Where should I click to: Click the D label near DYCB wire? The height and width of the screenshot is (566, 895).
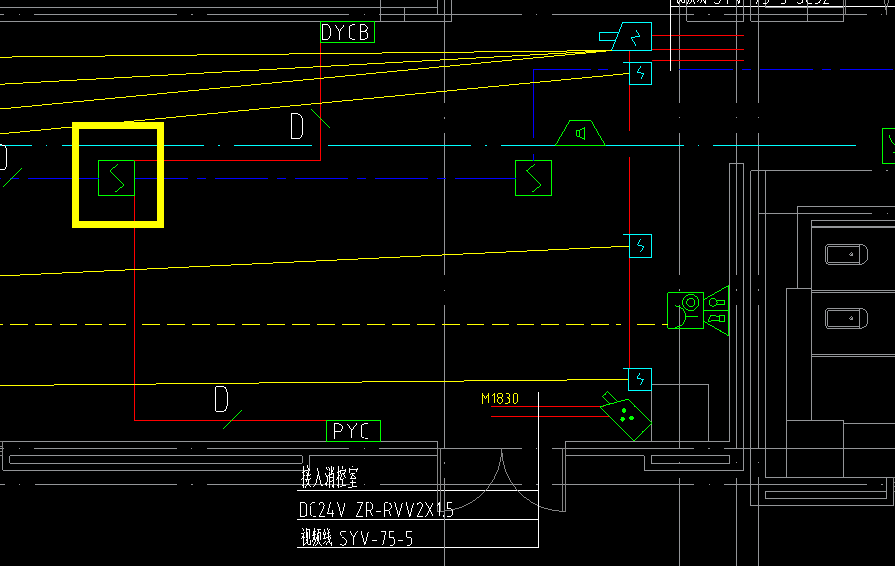pyautogui.click(x=297, y=126)
